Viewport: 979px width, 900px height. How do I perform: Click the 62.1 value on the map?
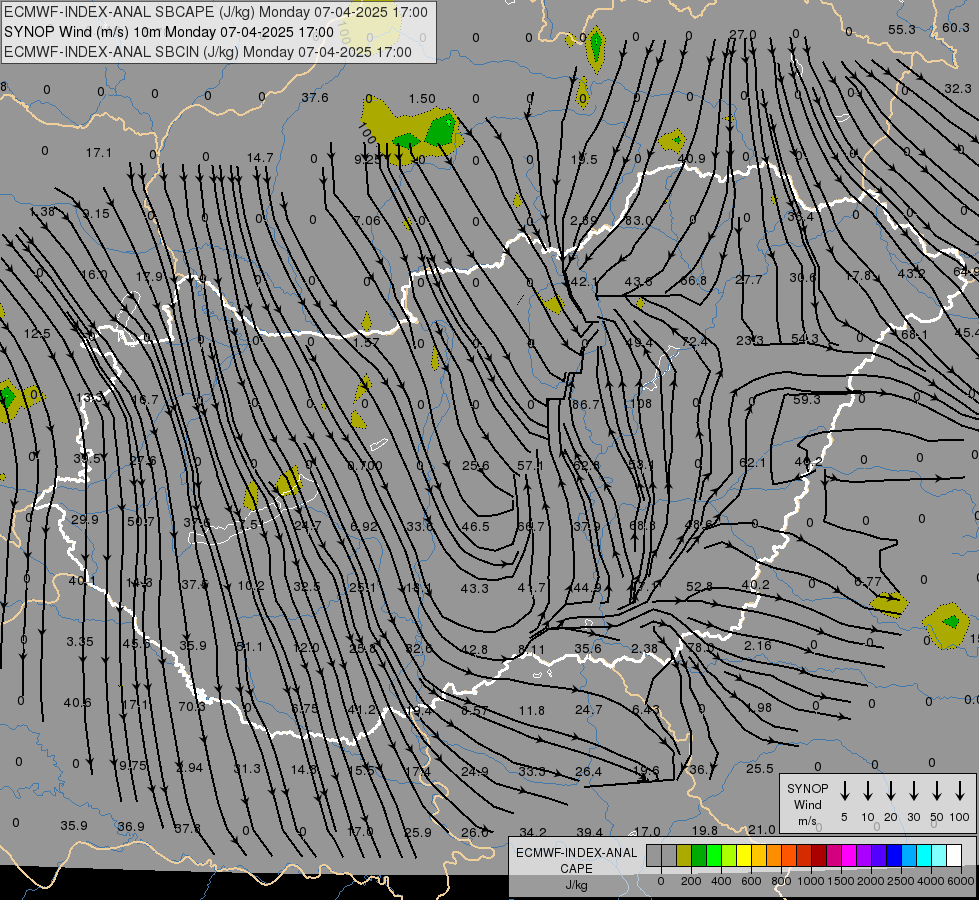(x=752, y=463)
